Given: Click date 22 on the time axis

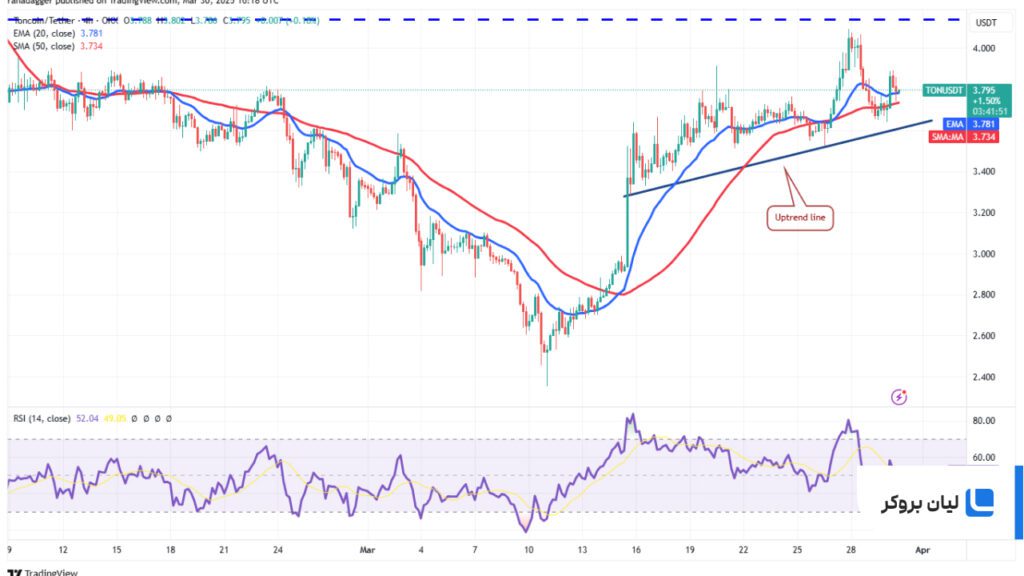Looking at the screenshot, I should click(743, 550).
